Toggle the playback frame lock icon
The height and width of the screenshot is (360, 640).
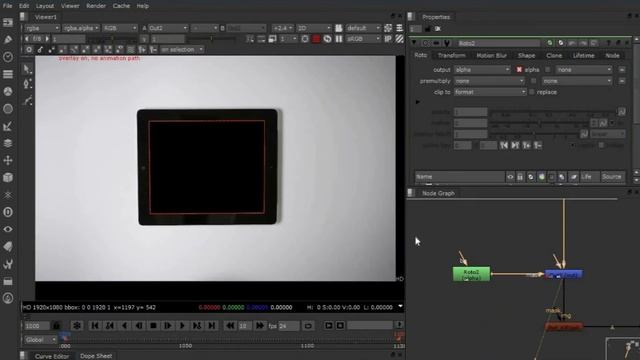[57, 326]
